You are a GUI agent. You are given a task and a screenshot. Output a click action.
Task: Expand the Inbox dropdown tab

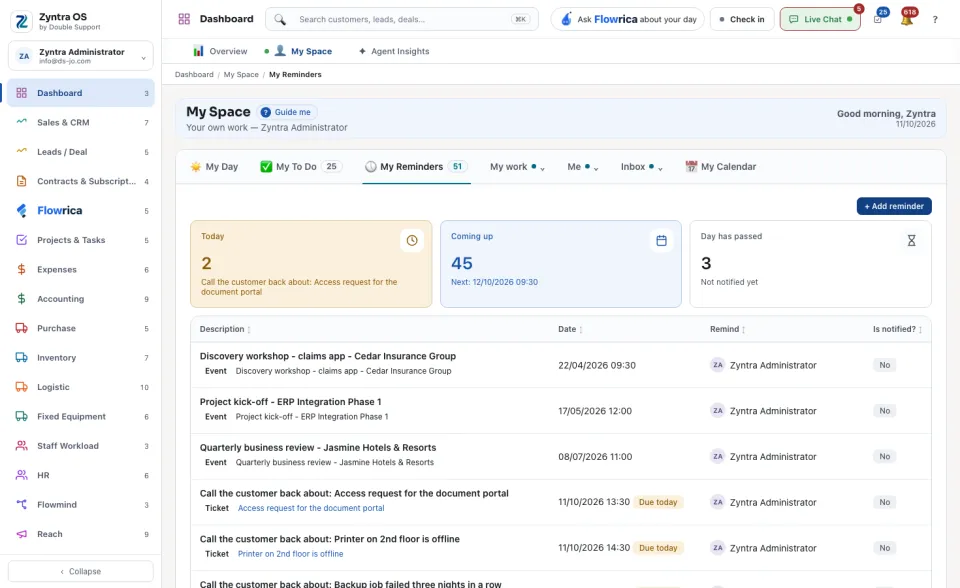tap(642, 167)
